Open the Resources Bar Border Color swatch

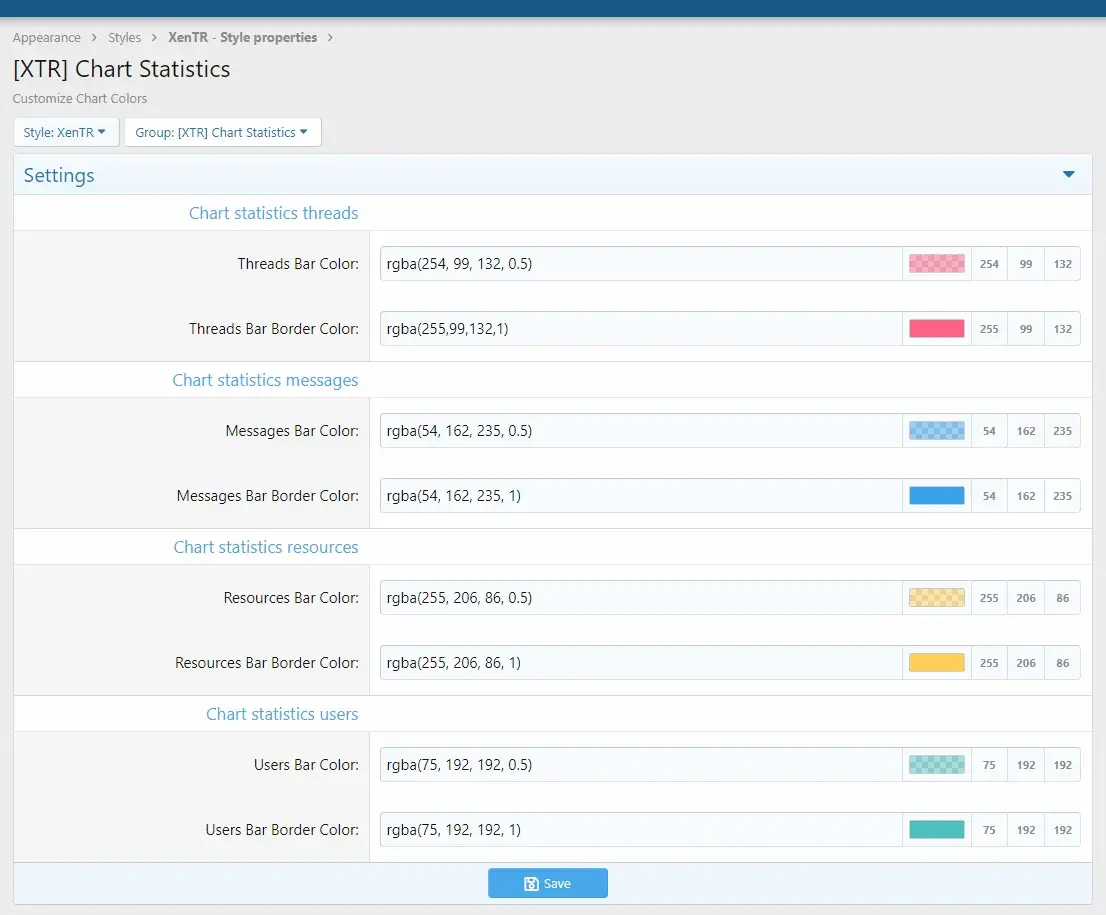tap(936, 663)
